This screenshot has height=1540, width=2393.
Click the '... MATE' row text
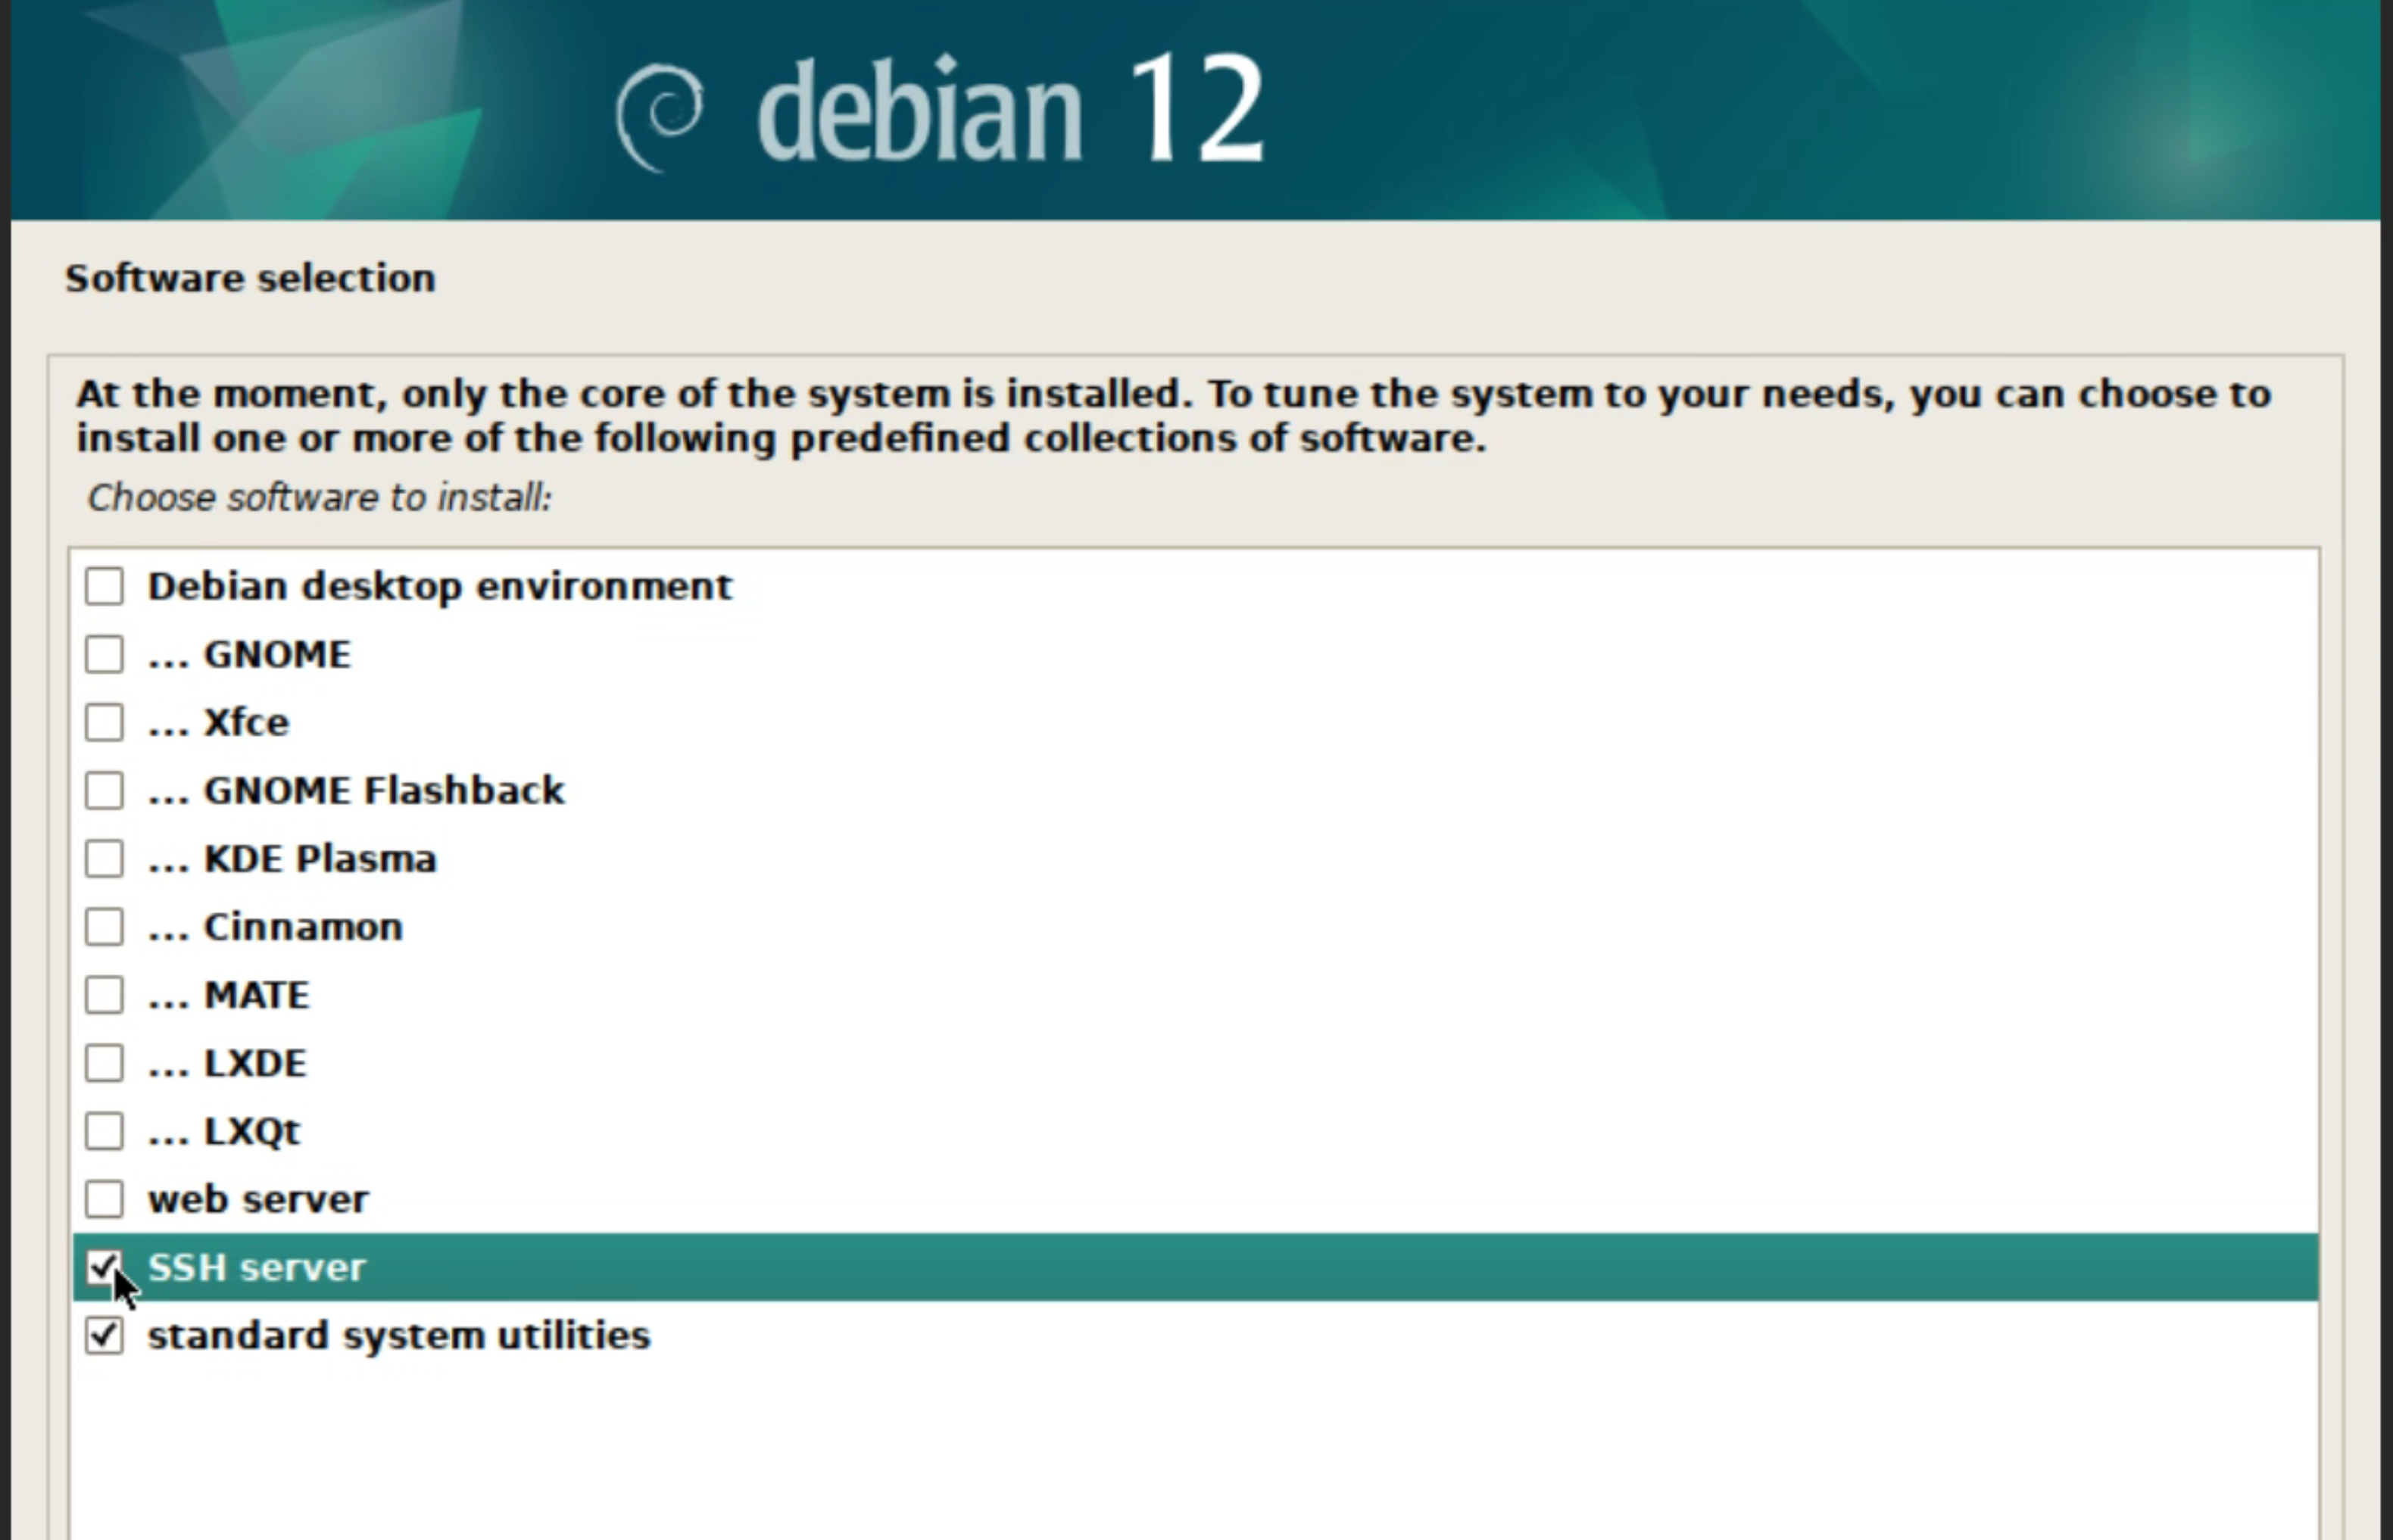point(229,995)
